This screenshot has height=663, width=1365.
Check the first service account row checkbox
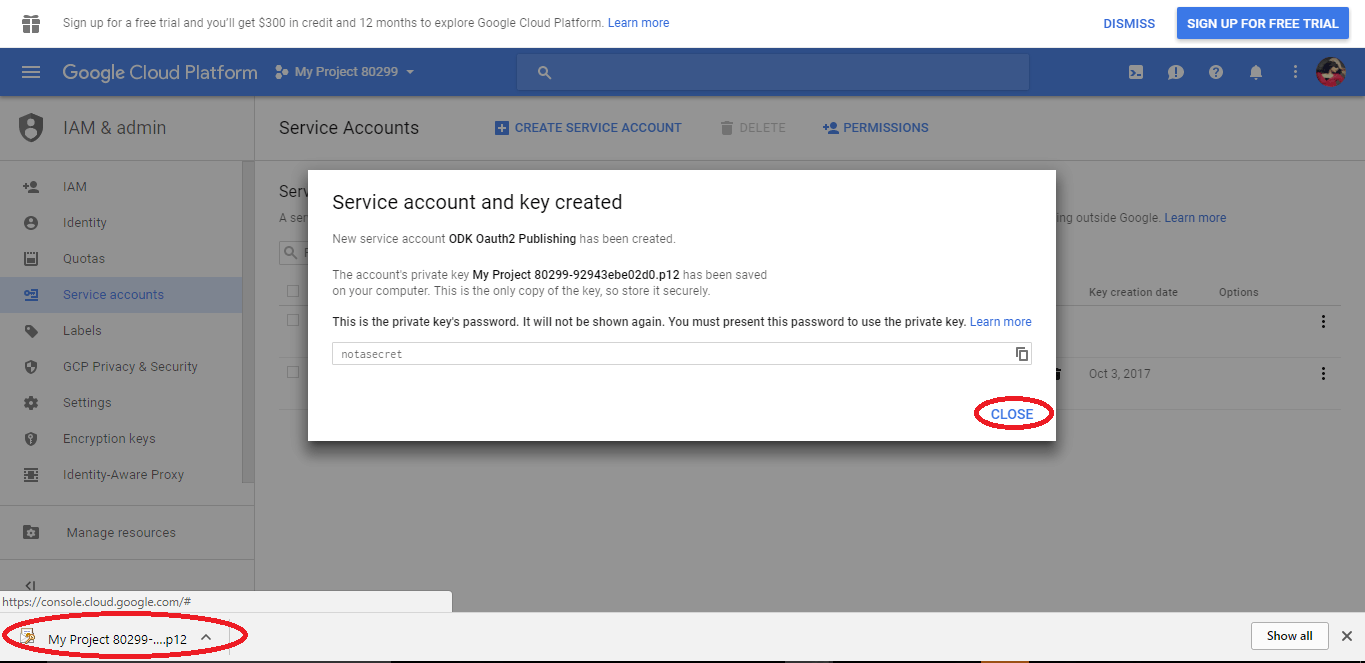[x=293, y=320]
